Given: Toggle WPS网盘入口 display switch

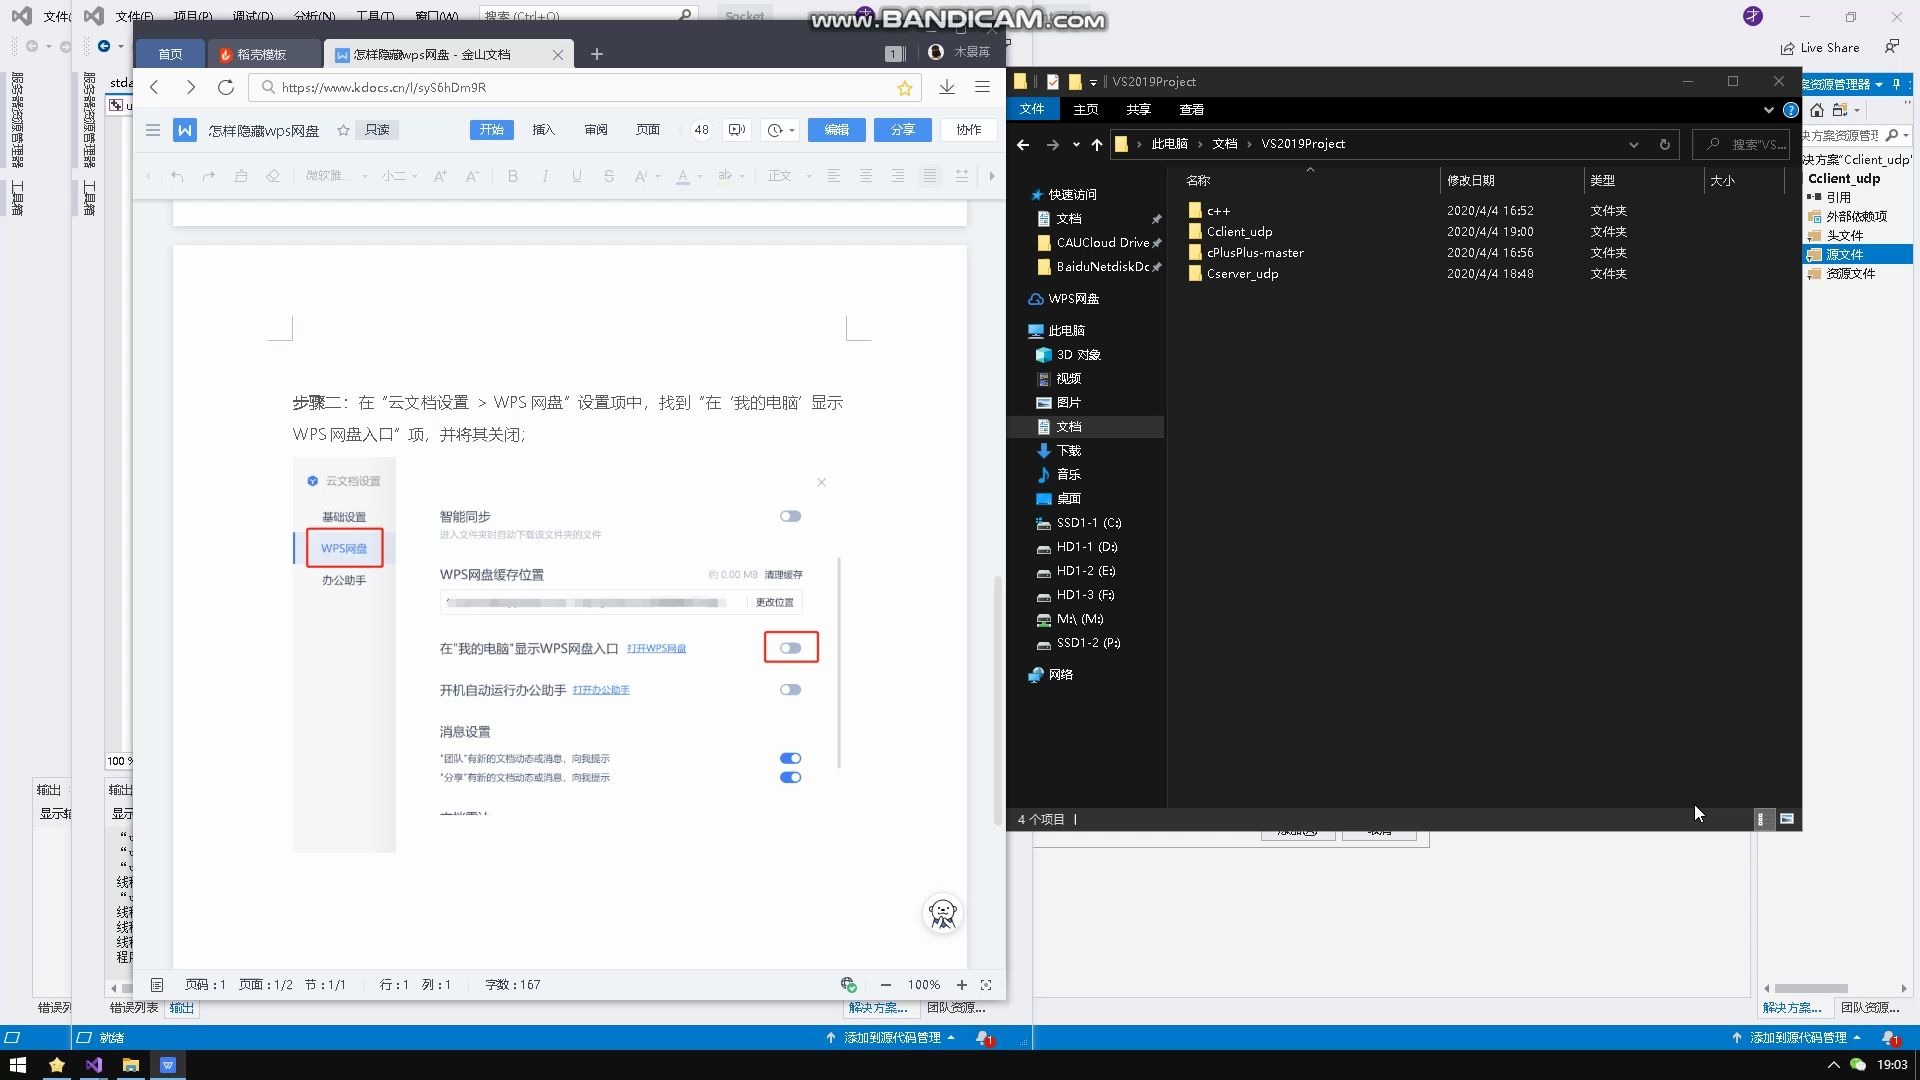Looking at the screenshot, I should pyautogui.click(x=790, y=648).
